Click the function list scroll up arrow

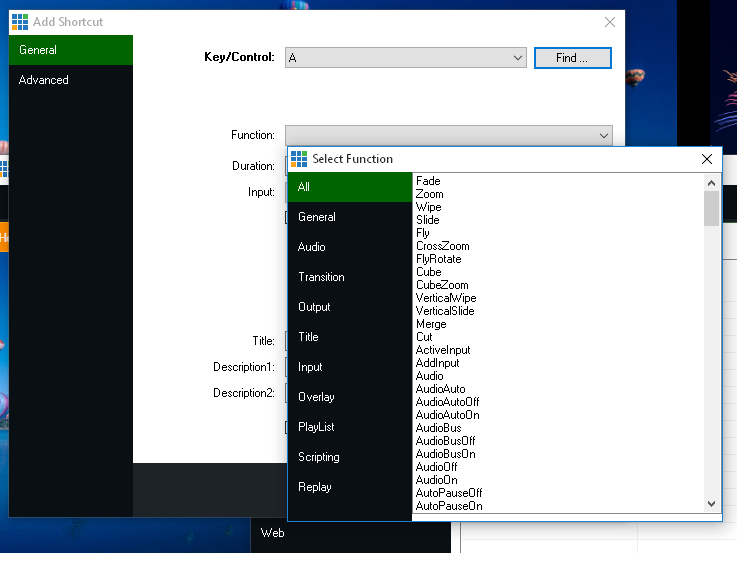pos(711,183)
